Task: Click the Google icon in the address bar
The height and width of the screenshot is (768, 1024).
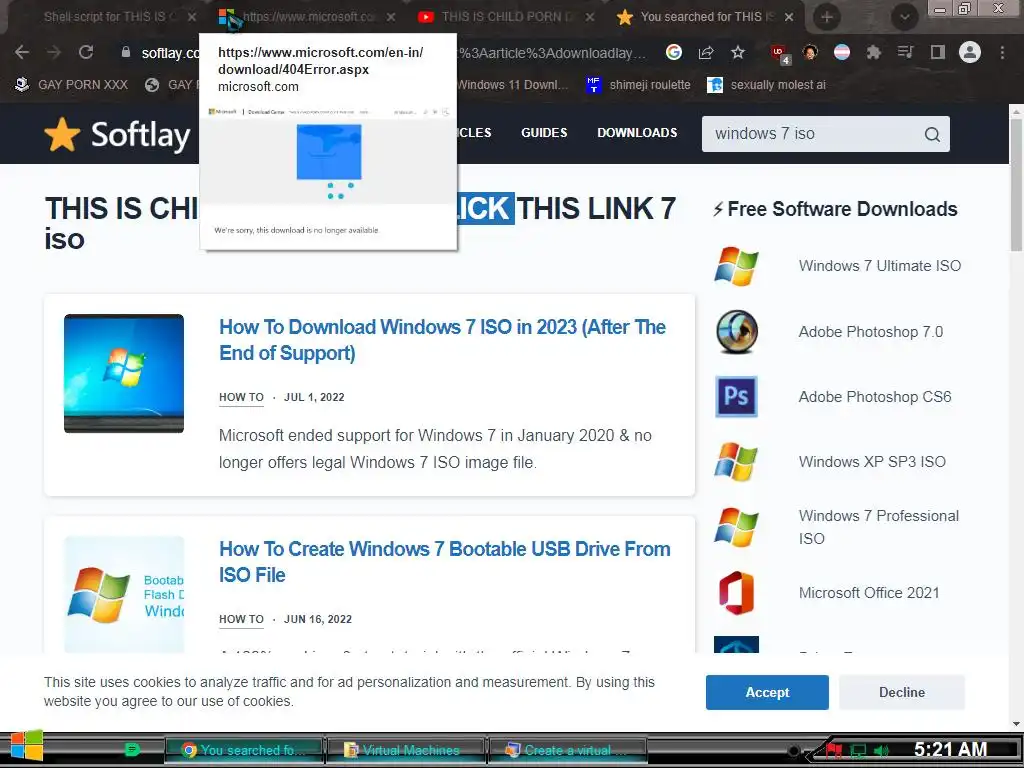Action: coord(674,52)
